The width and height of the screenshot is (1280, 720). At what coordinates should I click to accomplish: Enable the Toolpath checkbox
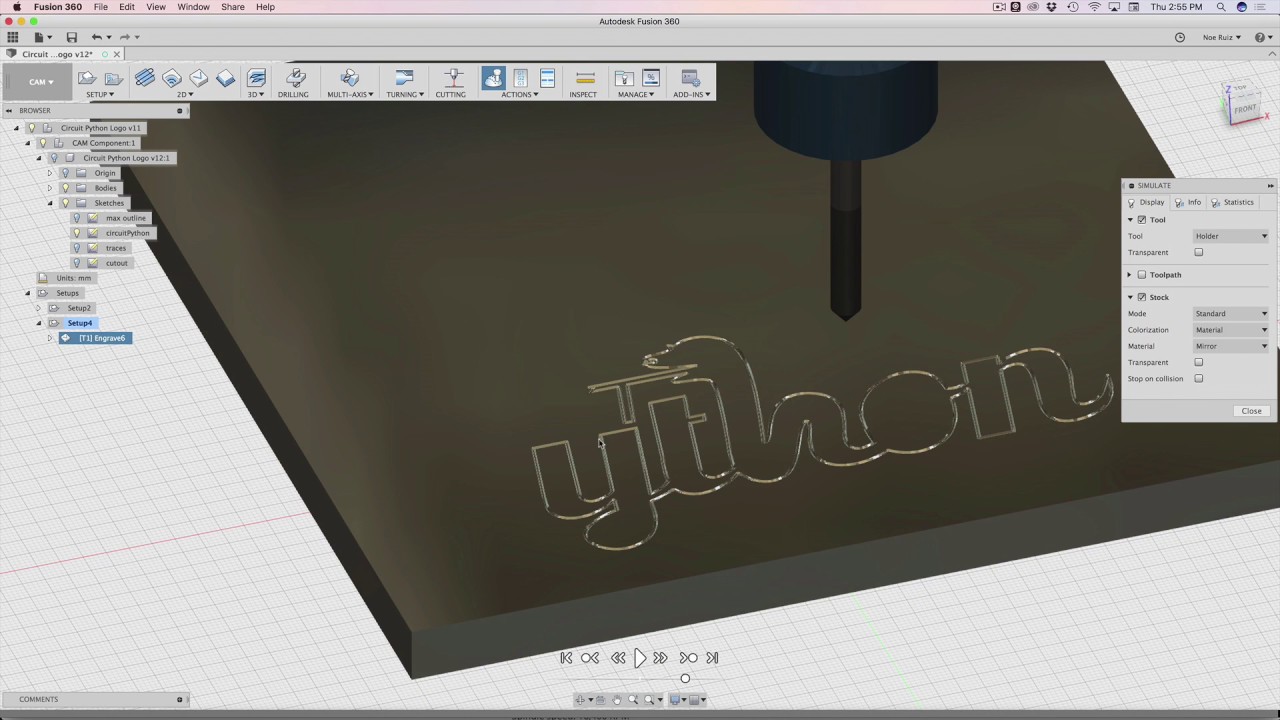click(x=1142, y=275)
